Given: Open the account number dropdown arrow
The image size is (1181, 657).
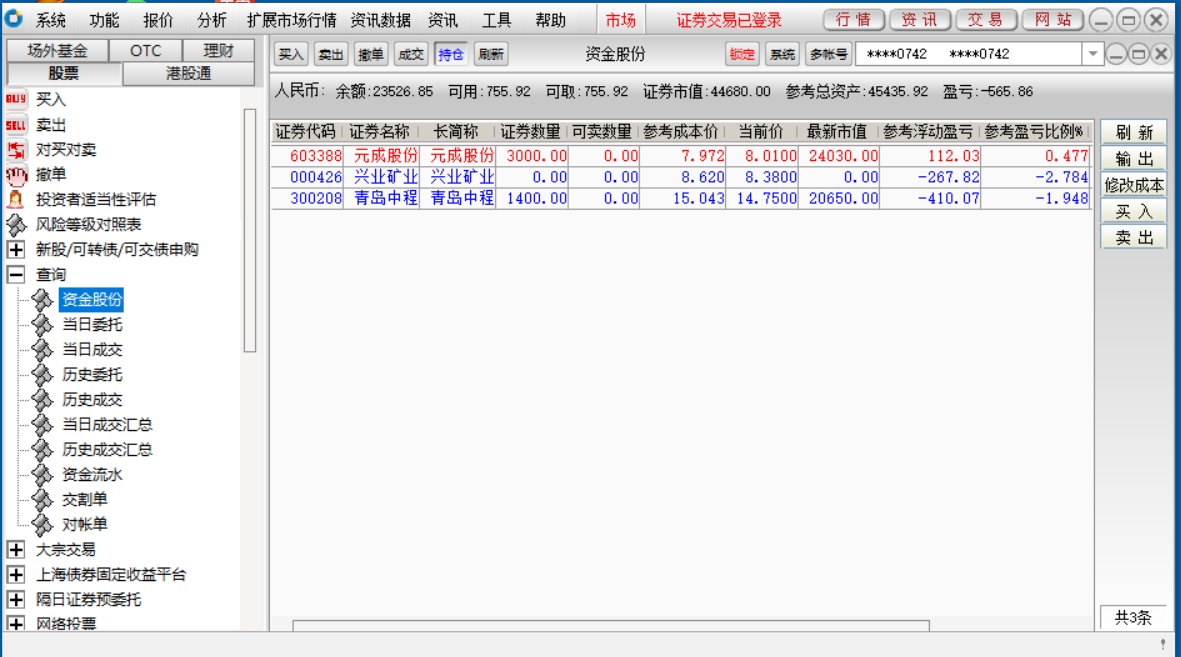Looking at the screenshot, I should point(1092,54).
